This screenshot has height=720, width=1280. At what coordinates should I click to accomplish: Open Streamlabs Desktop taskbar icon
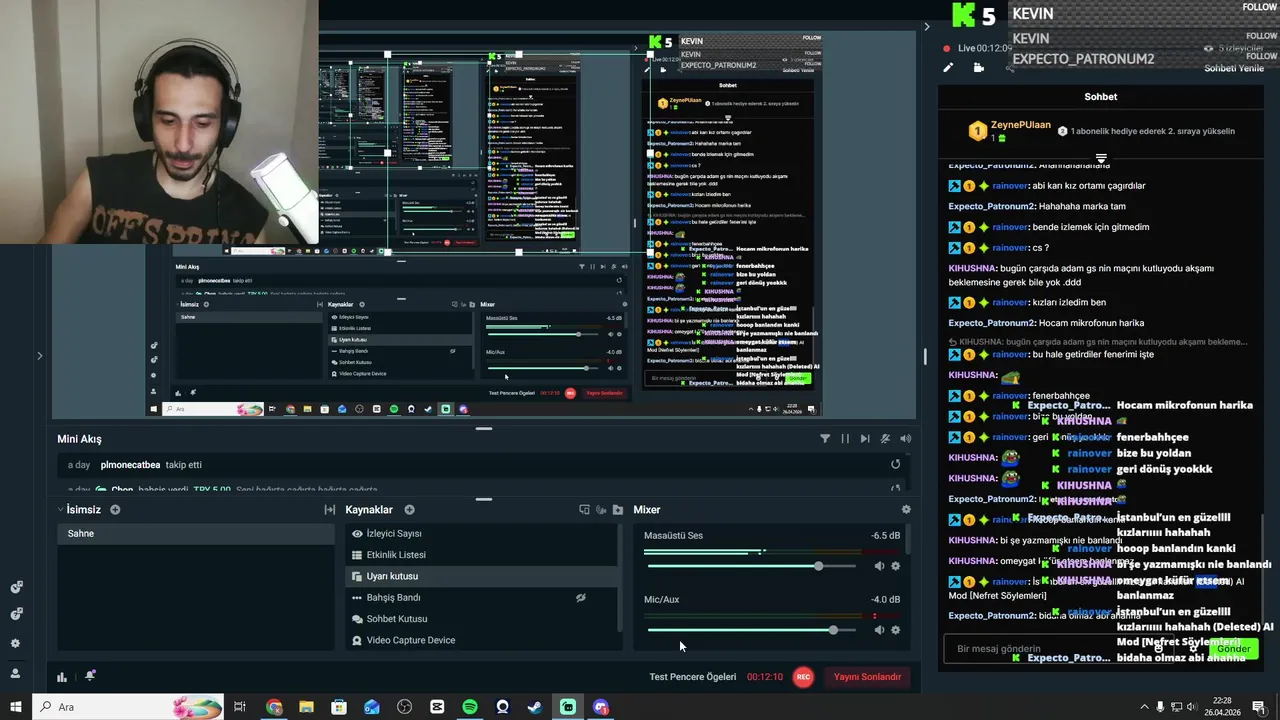tap(568, 707)
